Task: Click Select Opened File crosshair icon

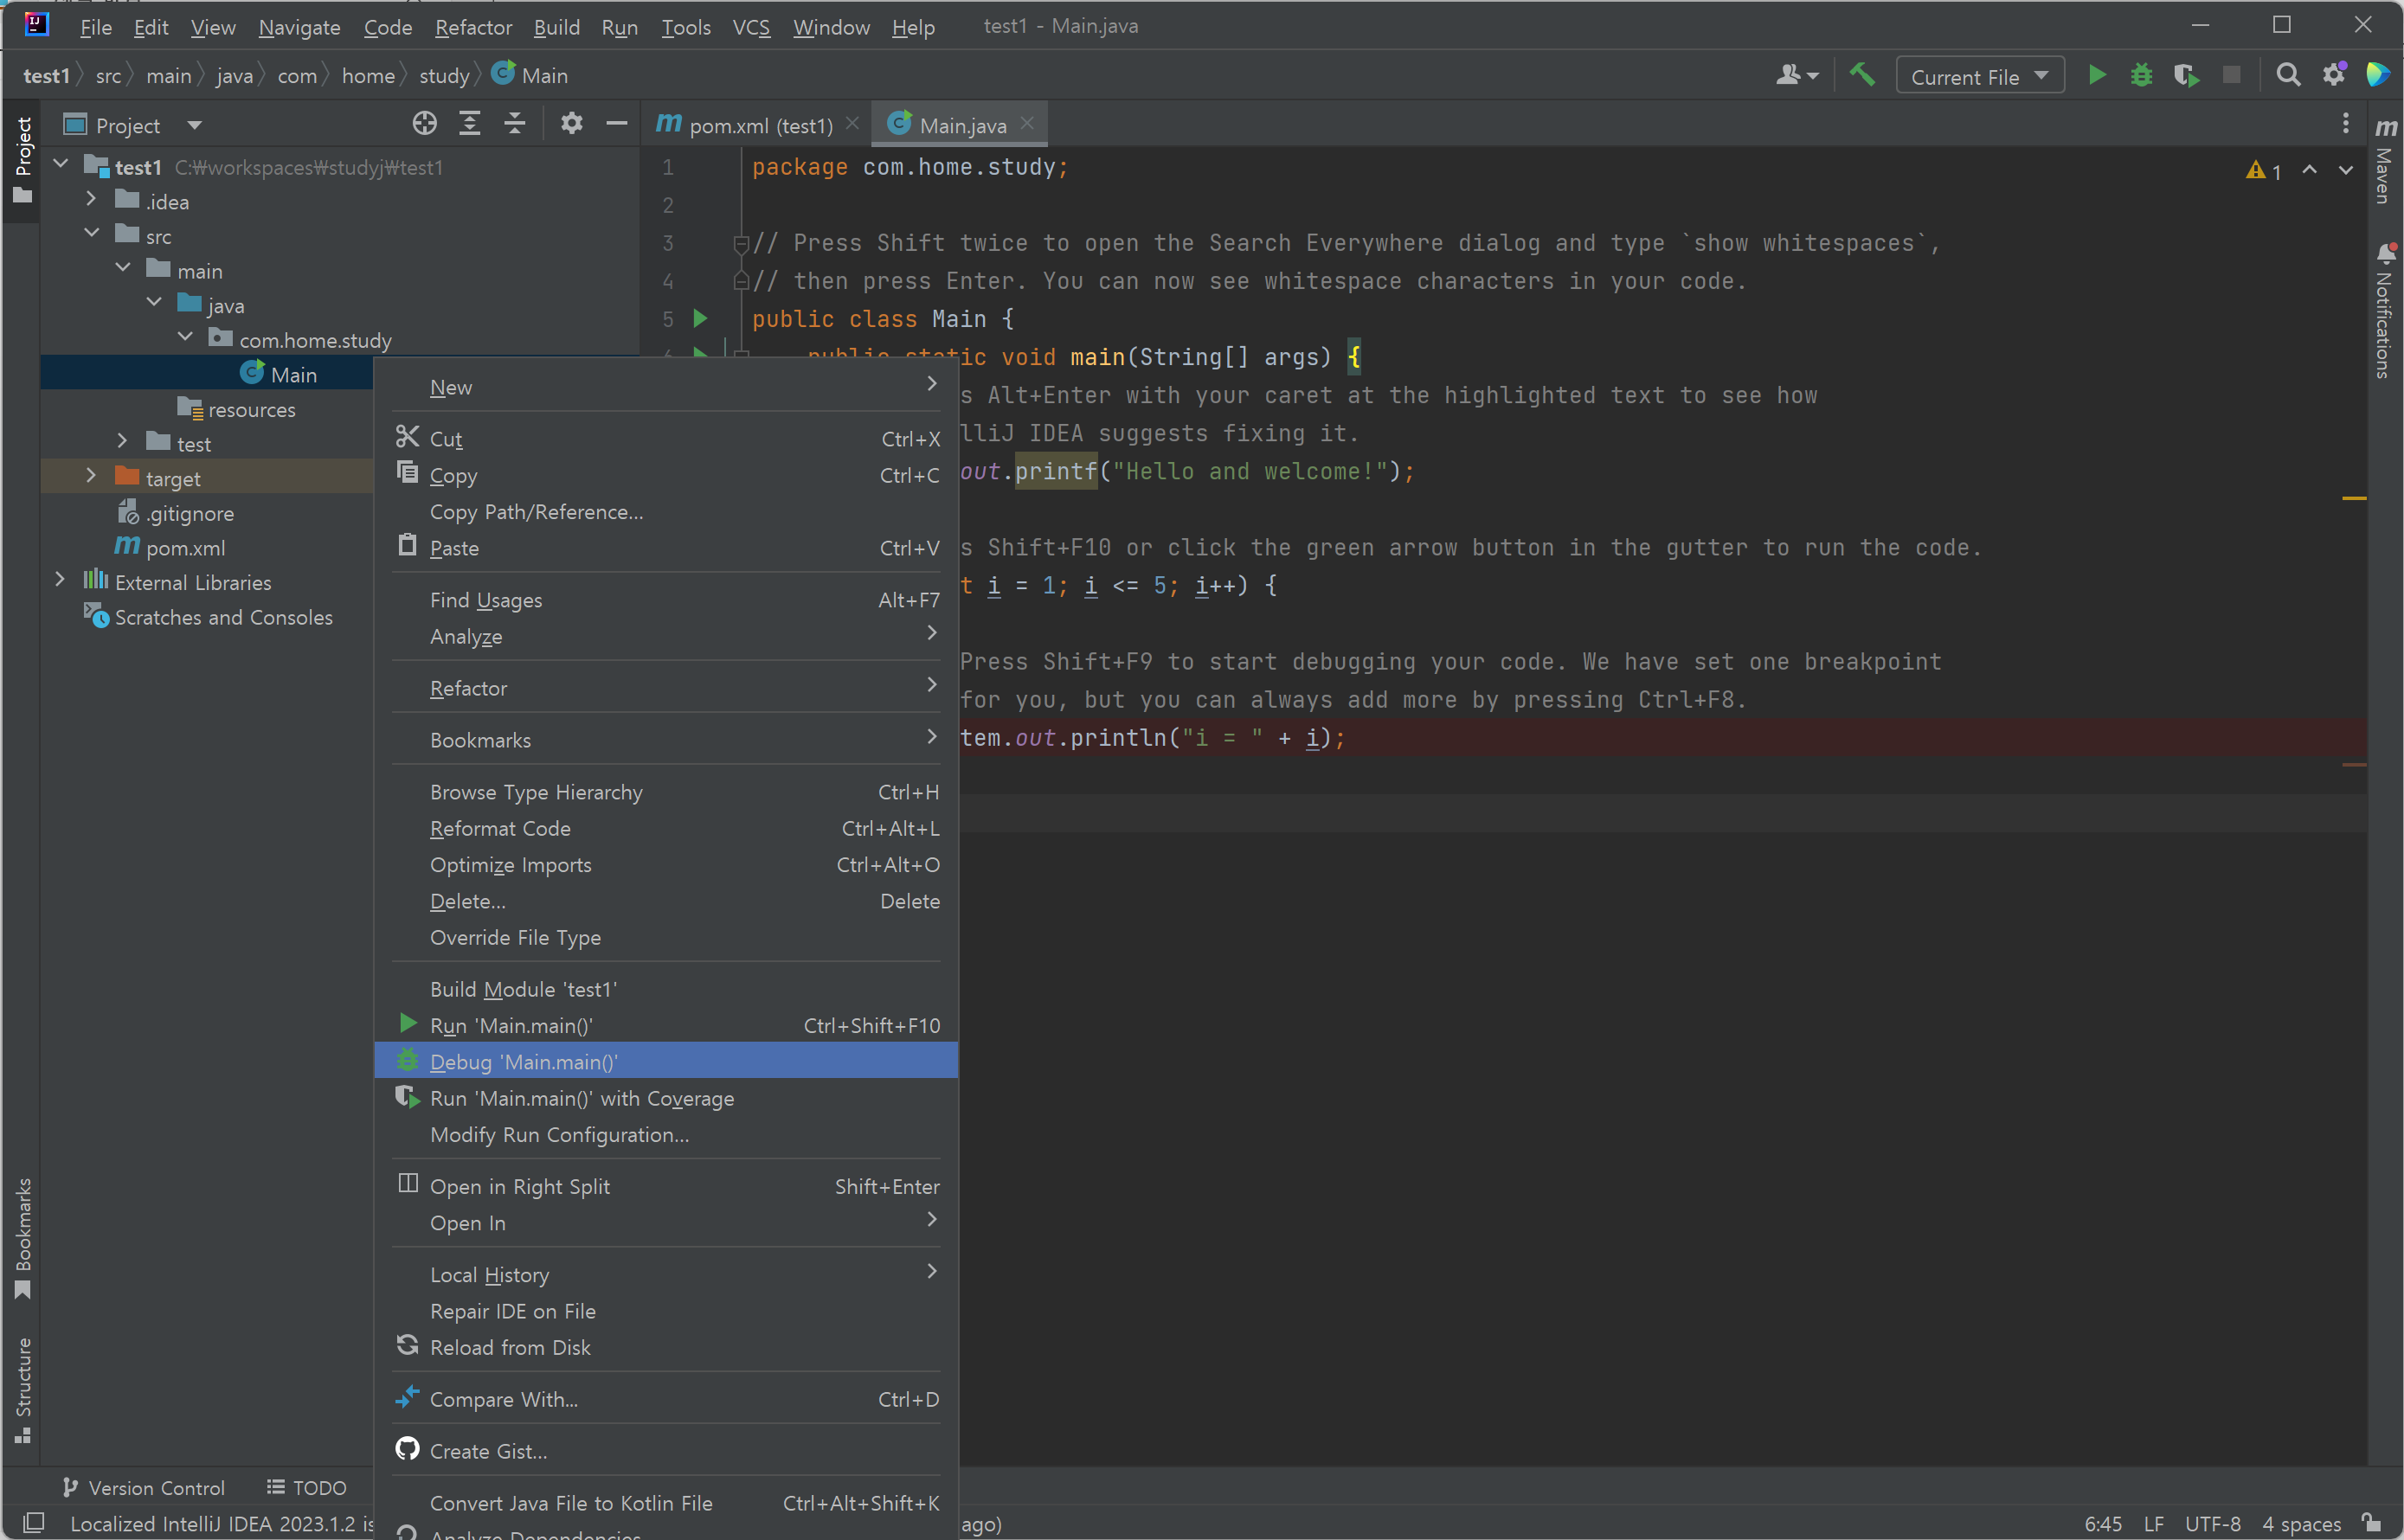Action: 425,124
